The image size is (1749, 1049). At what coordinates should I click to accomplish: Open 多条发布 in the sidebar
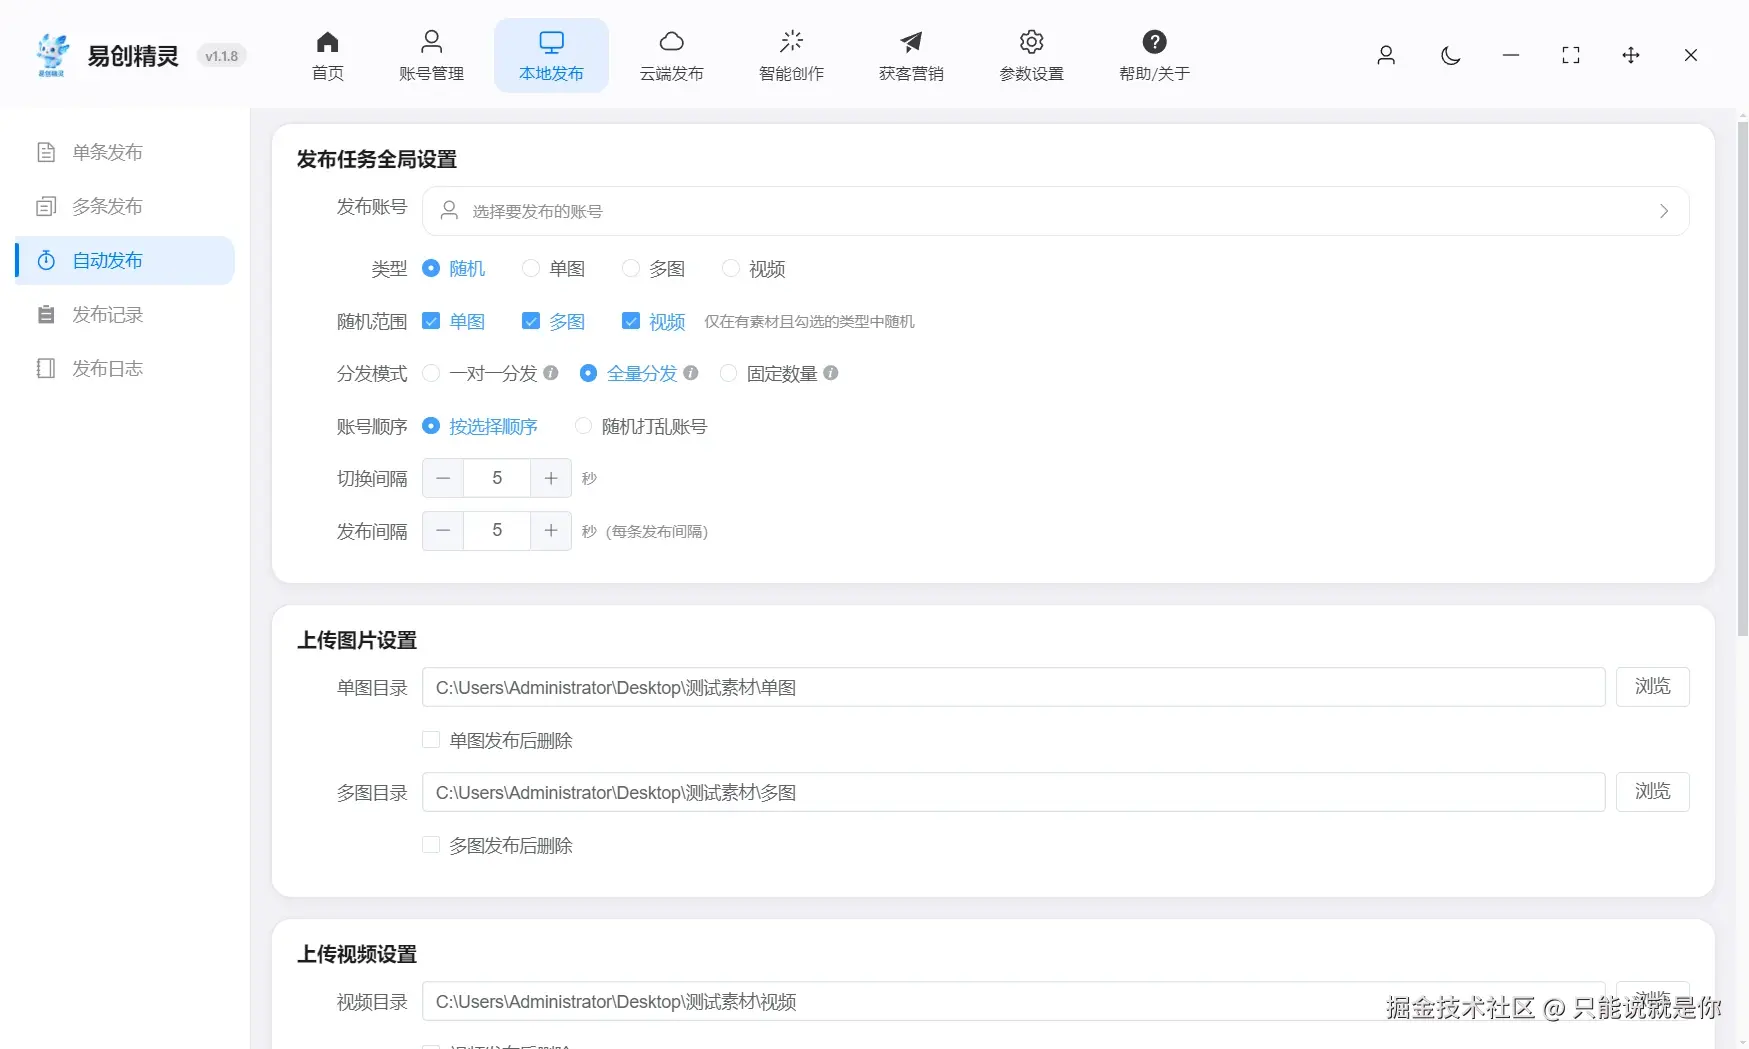pos(125,206)
